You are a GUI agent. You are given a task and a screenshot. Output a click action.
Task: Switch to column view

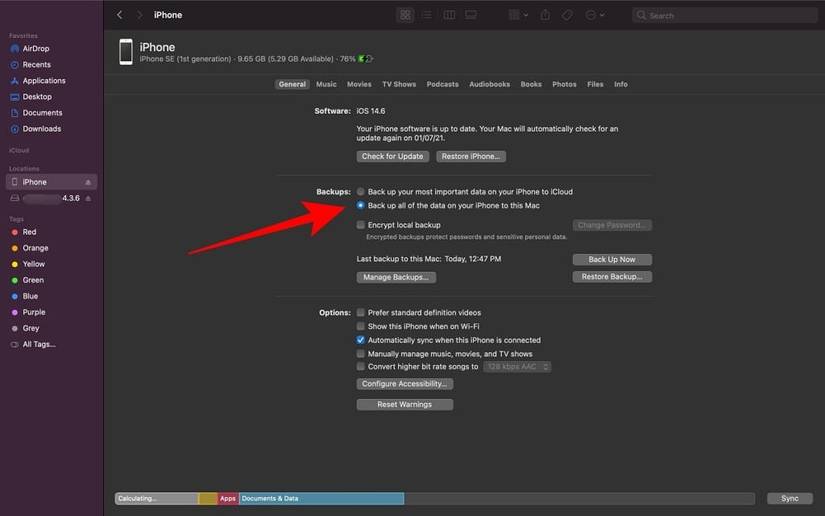tap(449, 15)
